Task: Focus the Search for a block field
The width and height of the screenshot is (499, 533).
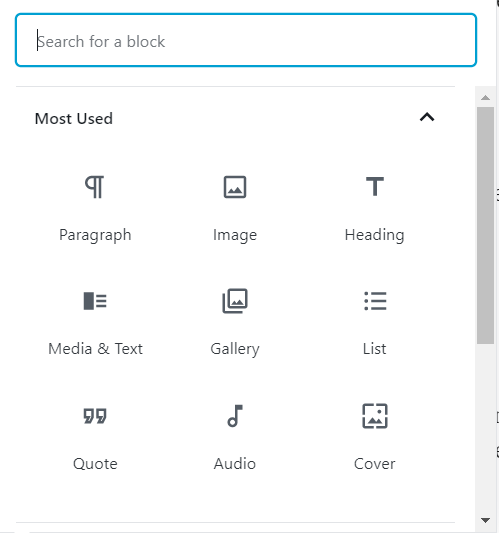Action: click(x=246, y=40)
